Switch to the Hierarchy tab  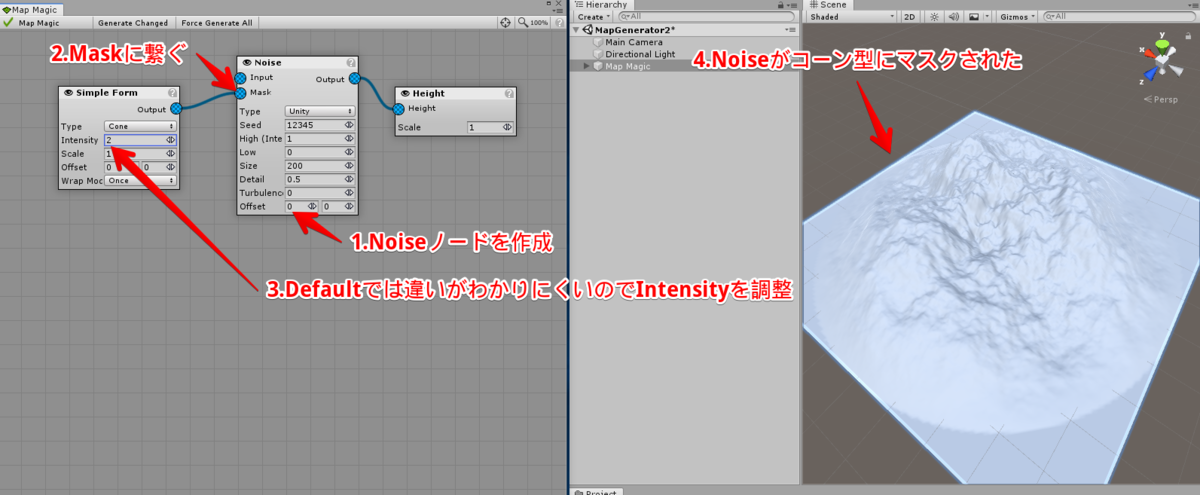[600, 5]
